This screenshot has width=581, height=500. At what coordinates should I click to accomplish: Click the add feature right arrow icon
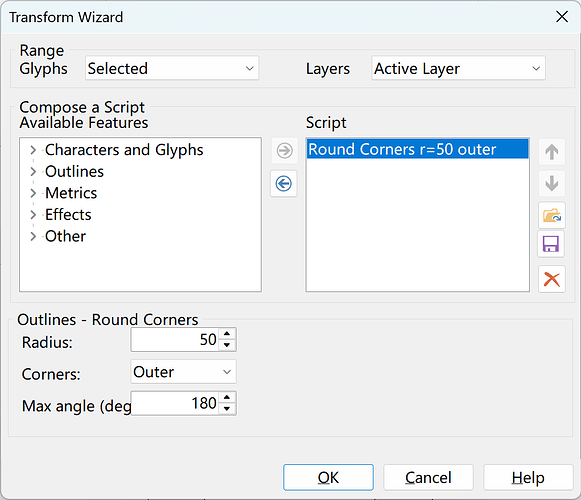pyautogui.click(x=284, y=151)
